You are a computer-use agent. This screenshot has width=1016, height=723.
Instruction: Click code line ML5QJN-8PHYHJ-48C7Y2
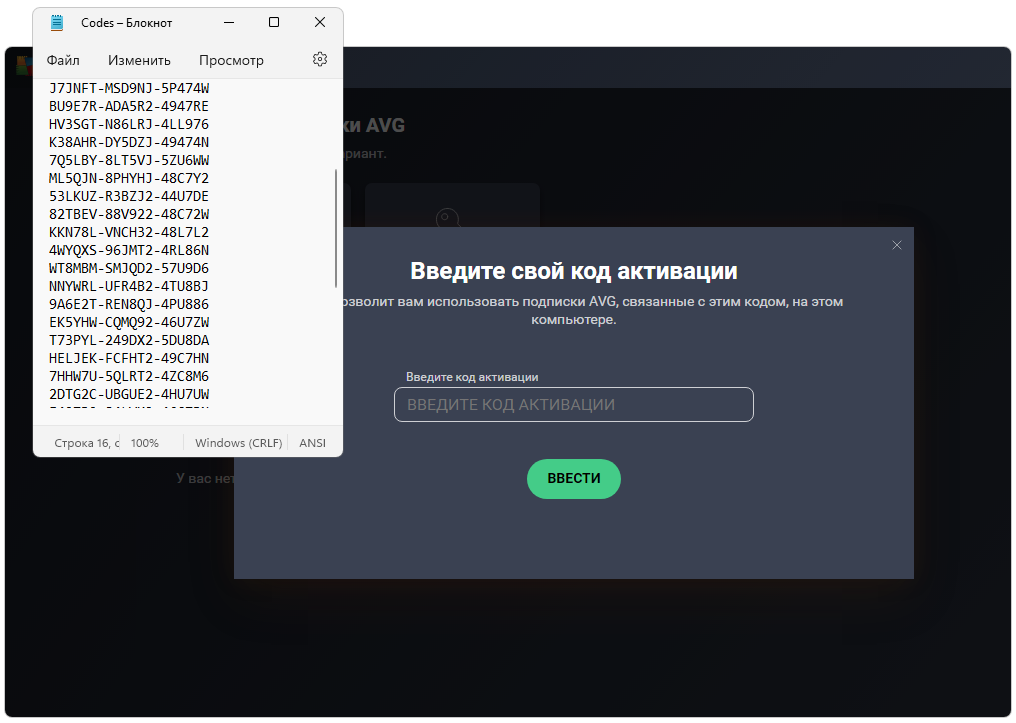click(129, 178)
